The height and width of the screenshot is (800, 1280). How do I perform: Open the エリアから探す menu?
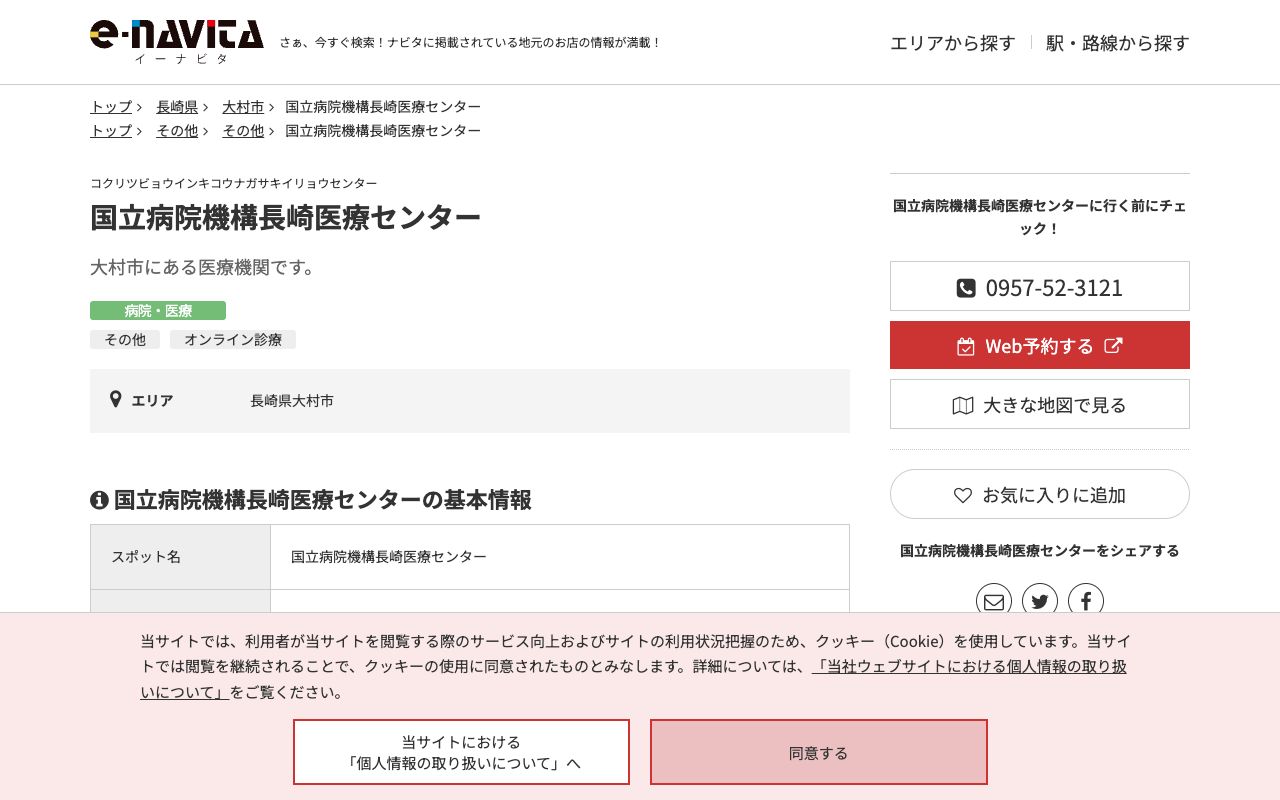click(x=952, y=43)
